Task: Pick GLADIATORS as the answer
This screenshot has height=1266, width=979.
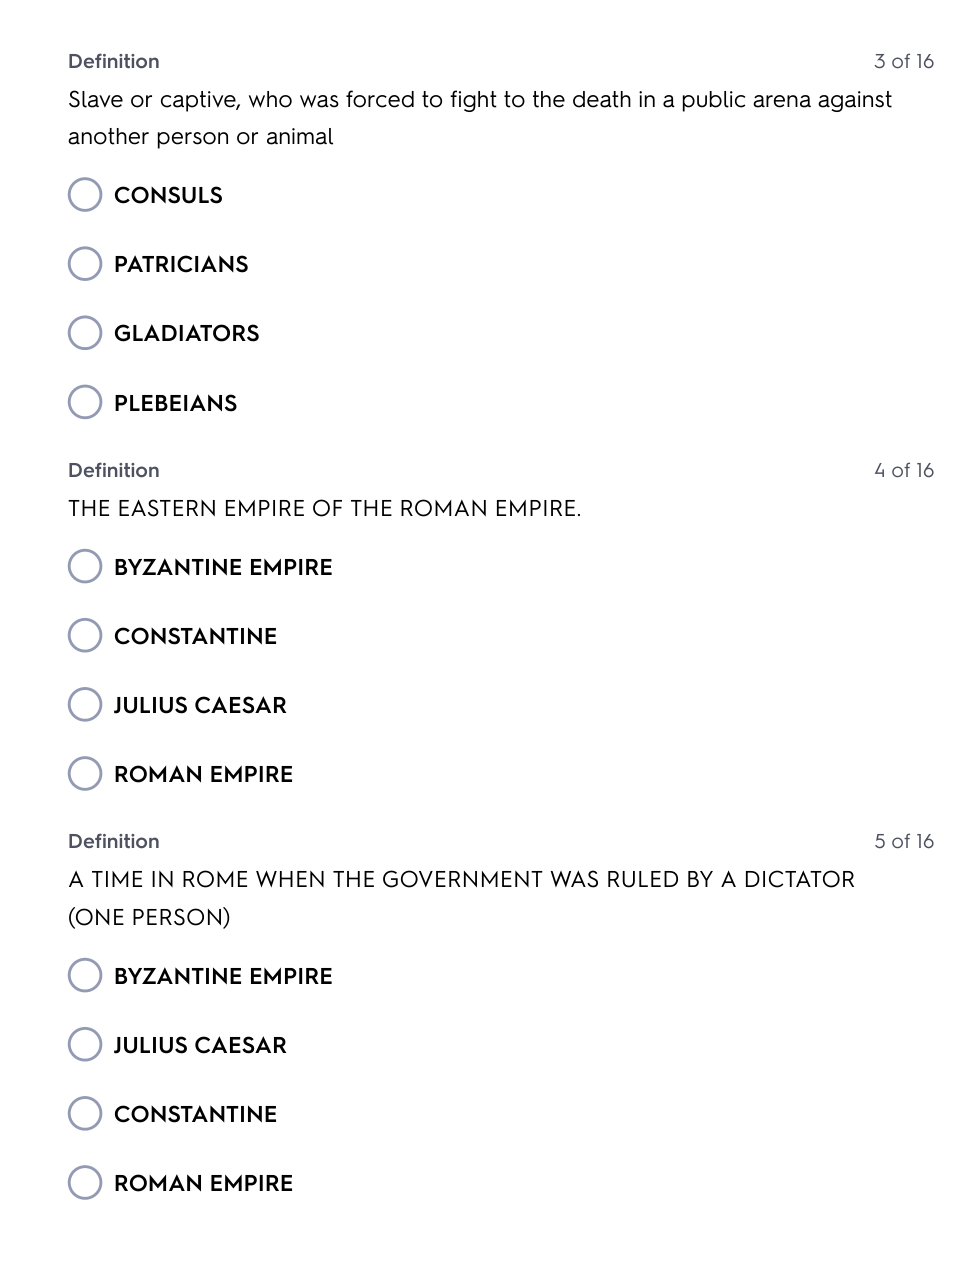Action: pyautogui.click(x=85, y=333)
